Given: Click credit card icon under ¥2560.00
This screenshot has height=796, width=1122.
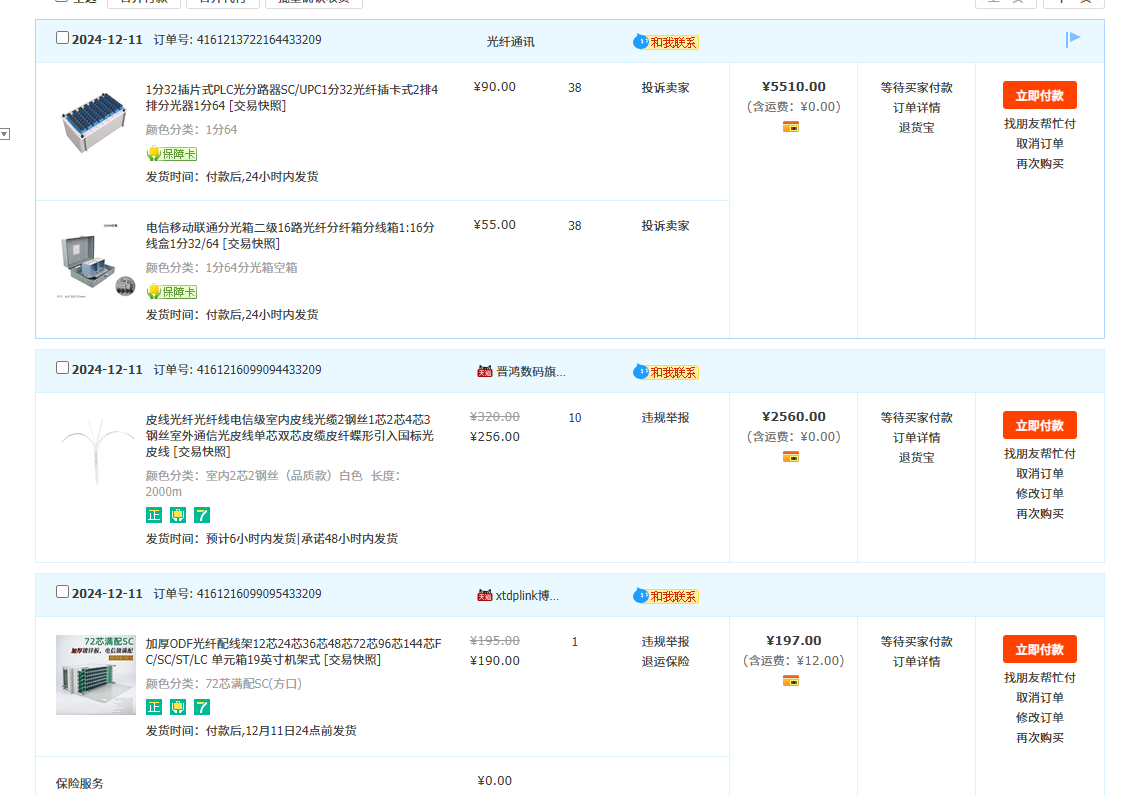Looking at the screenshot, I should click(791, 457).
